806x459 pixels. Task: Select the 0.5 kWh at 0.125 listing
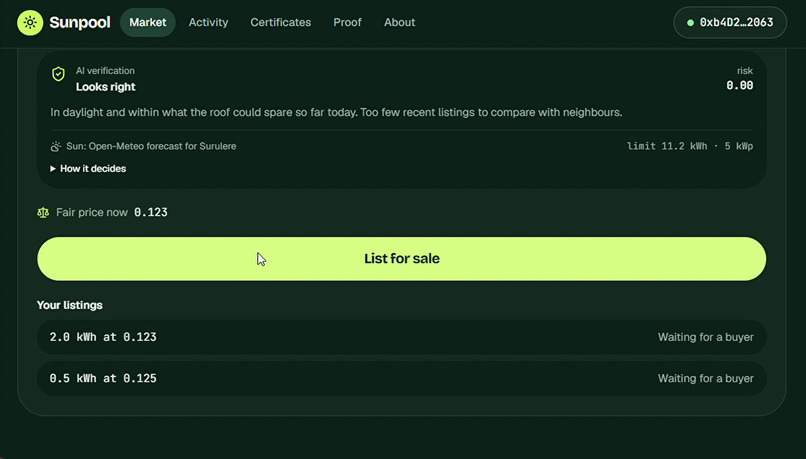[401, 378]
